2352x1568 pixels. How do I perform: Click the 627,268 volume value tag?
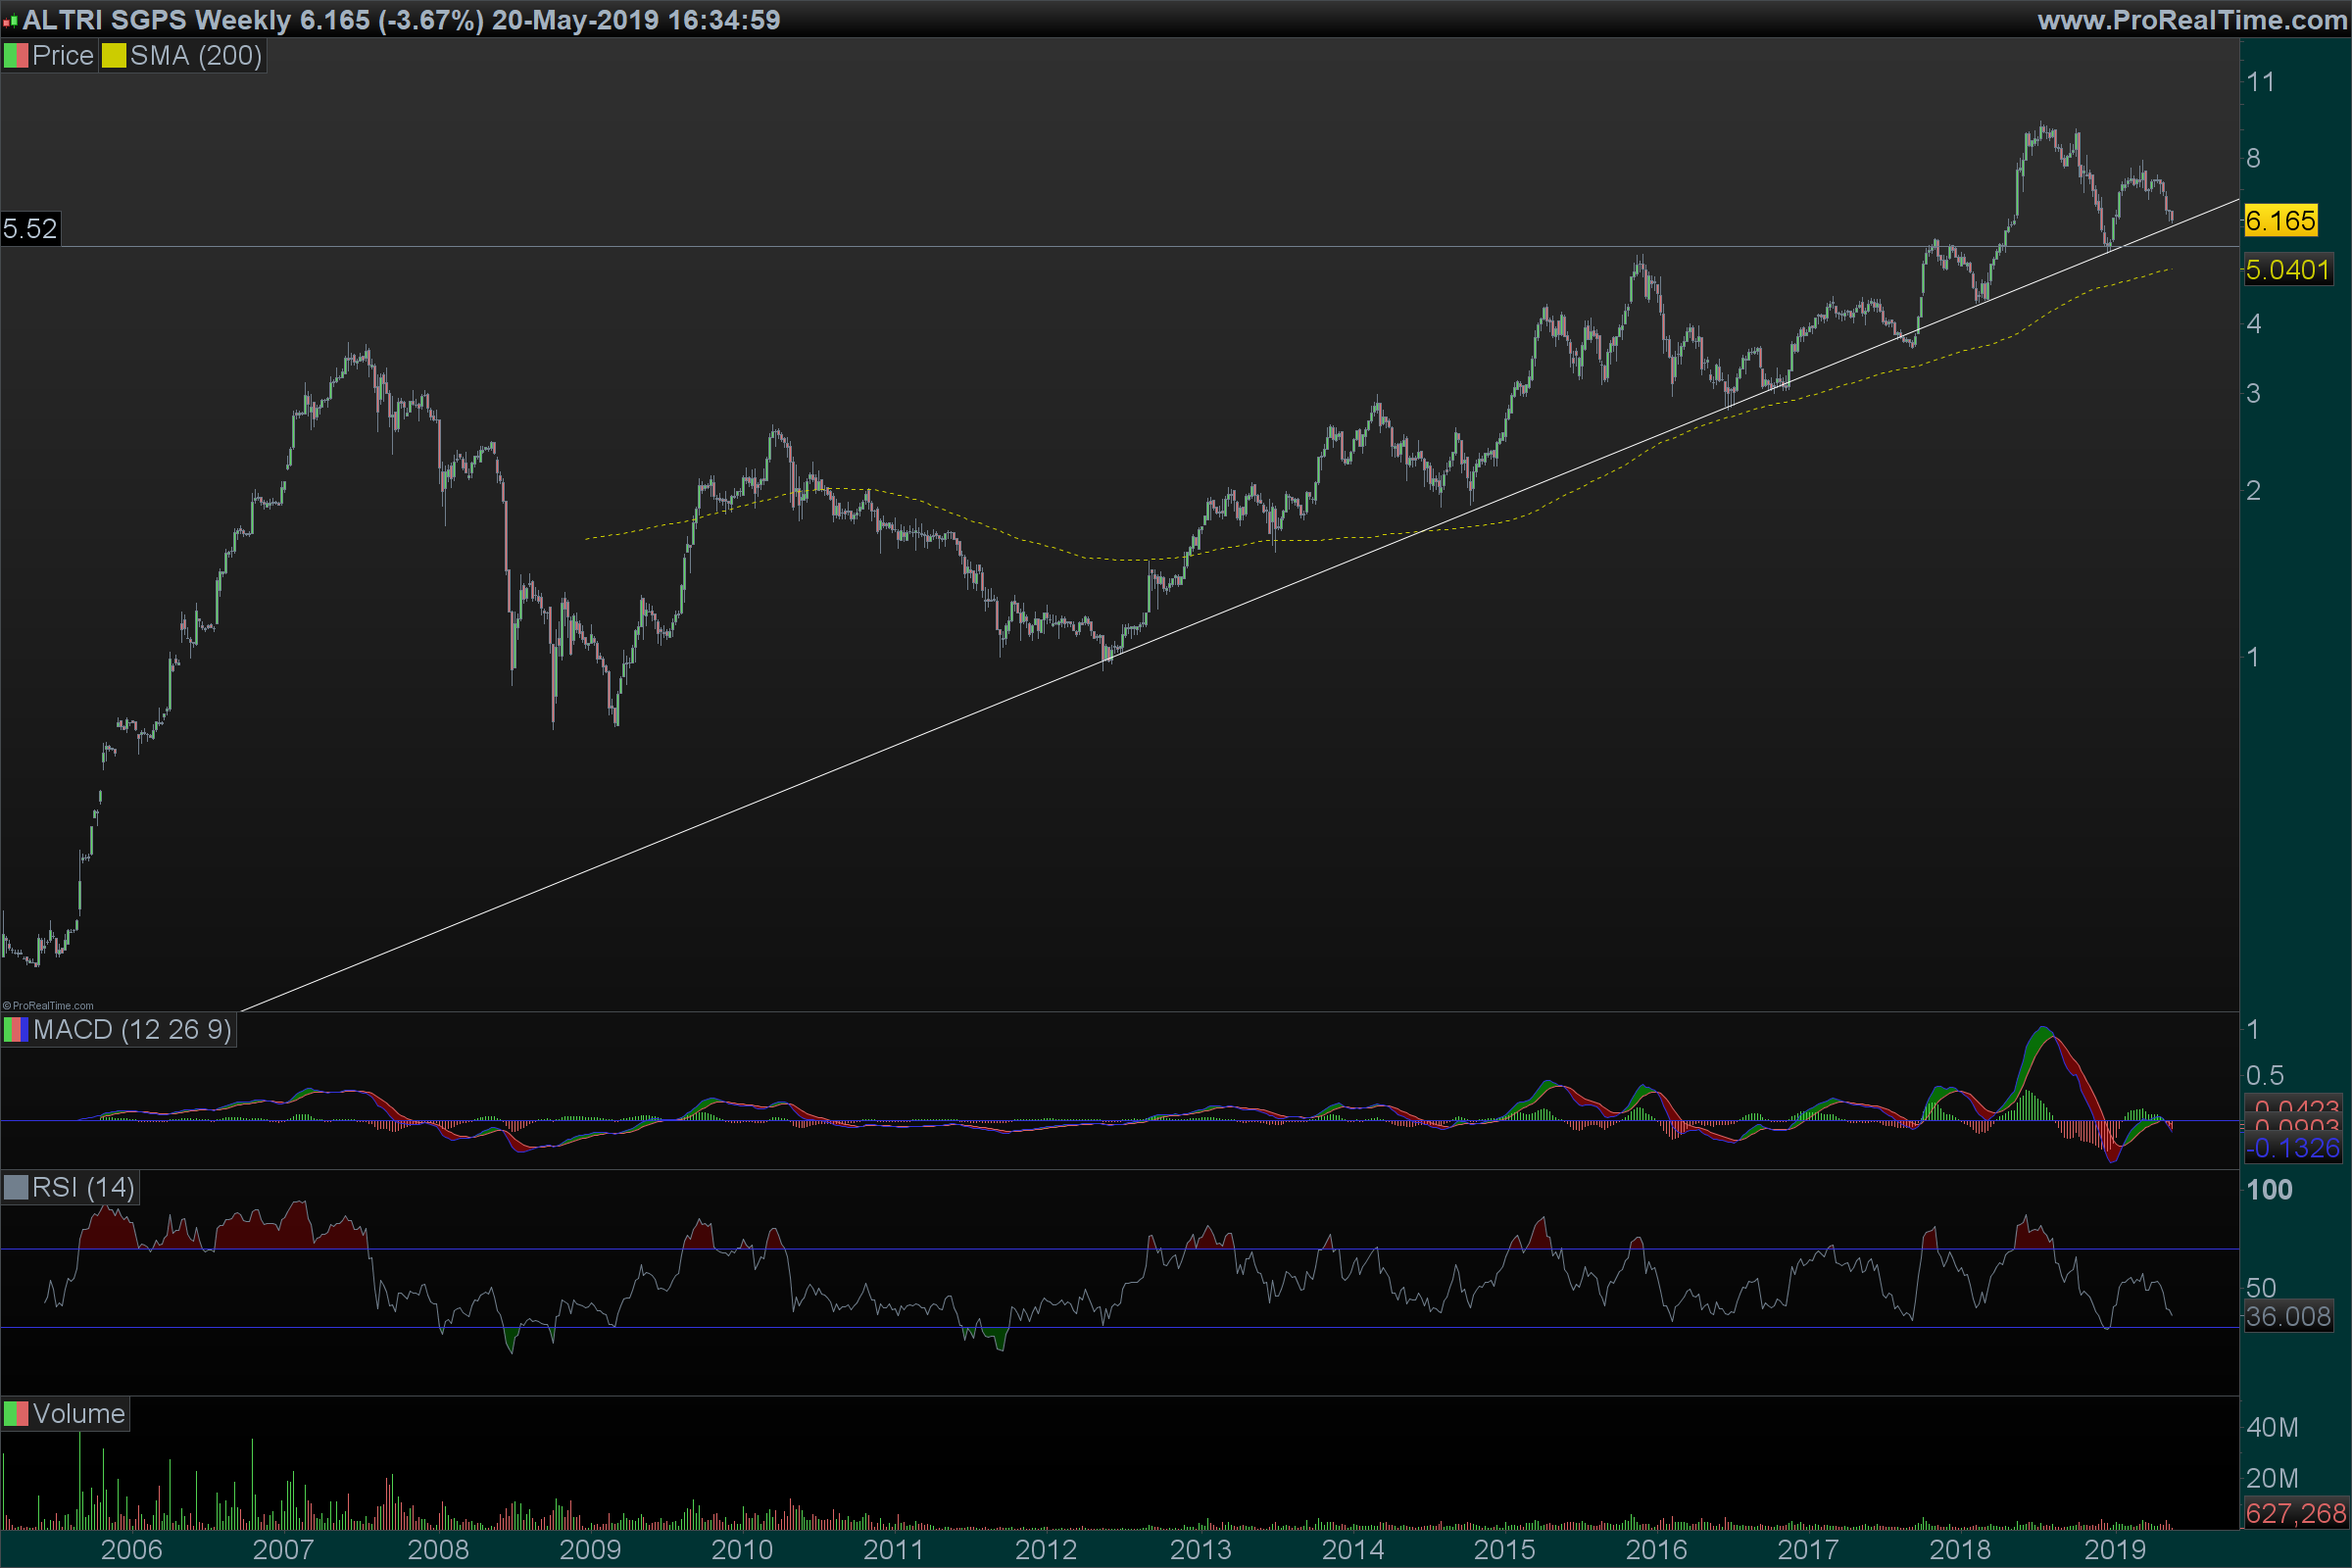[x=2296, y=1514]
